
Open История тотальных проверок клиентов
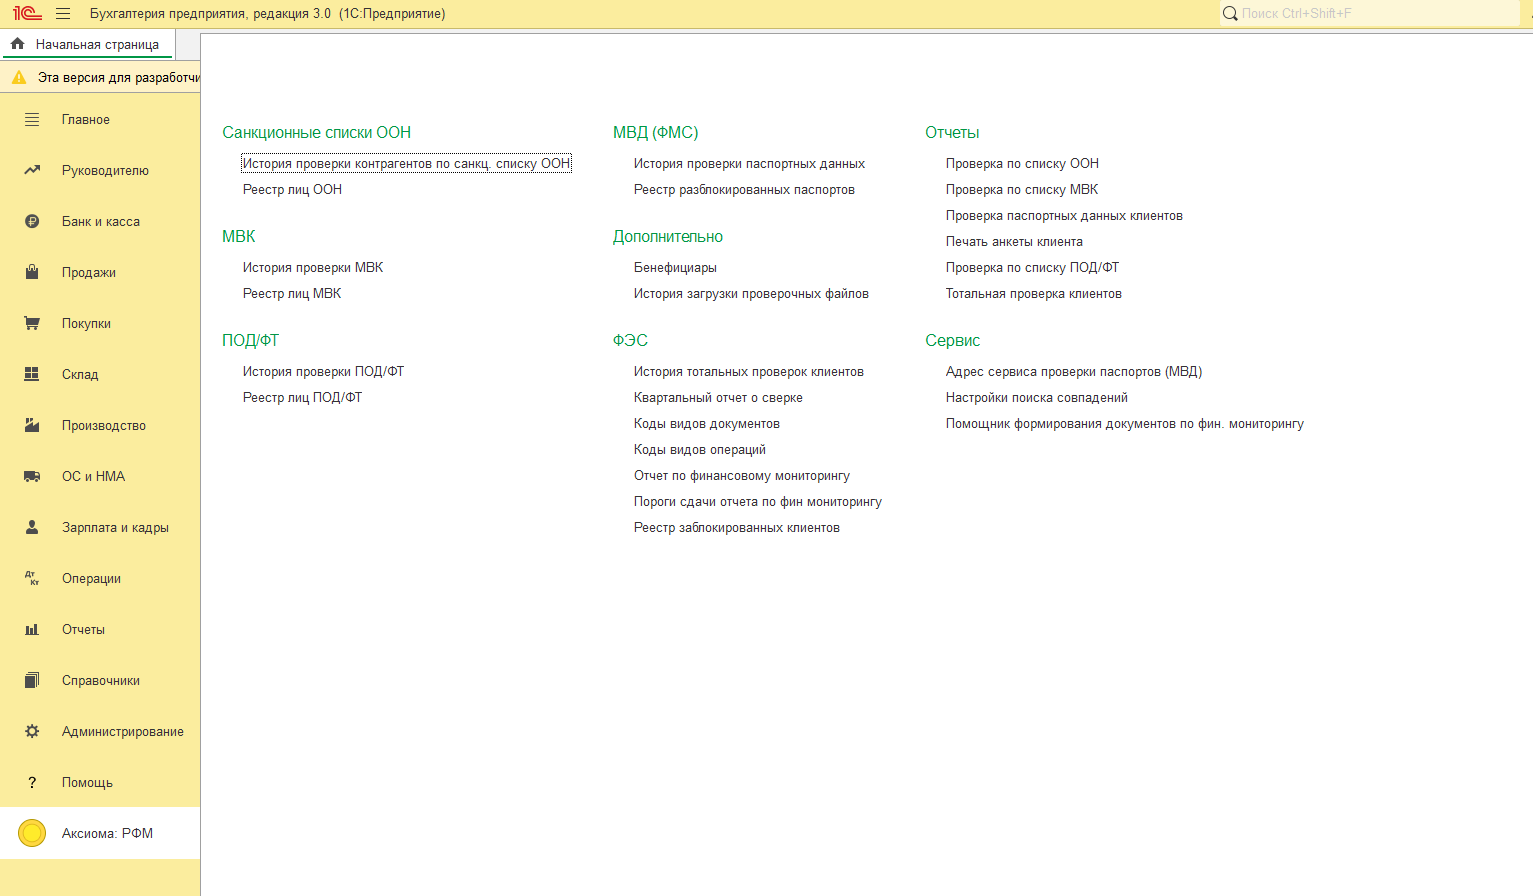point(749,371)
